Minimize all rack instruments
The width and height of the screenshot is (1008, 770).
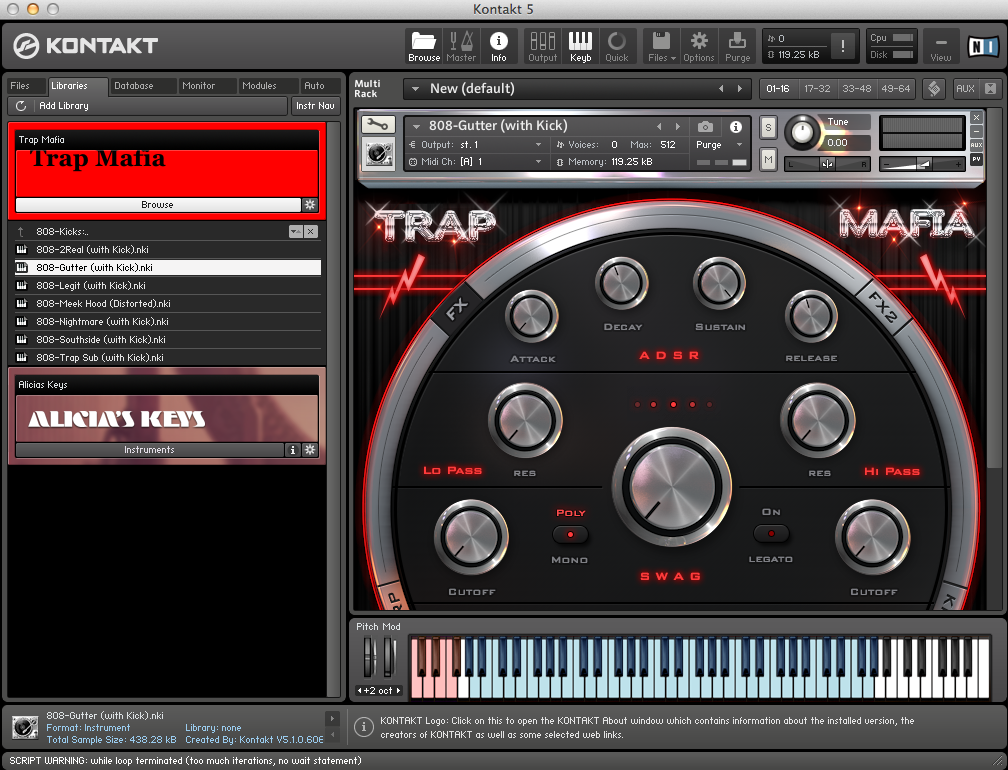pos(991,89)
